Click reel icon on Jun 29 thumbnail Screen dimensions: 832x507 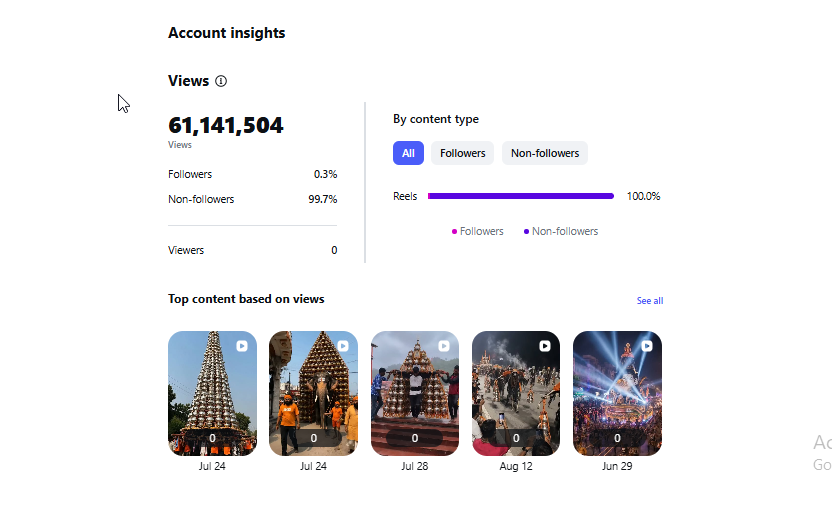[x=647, y=346]
